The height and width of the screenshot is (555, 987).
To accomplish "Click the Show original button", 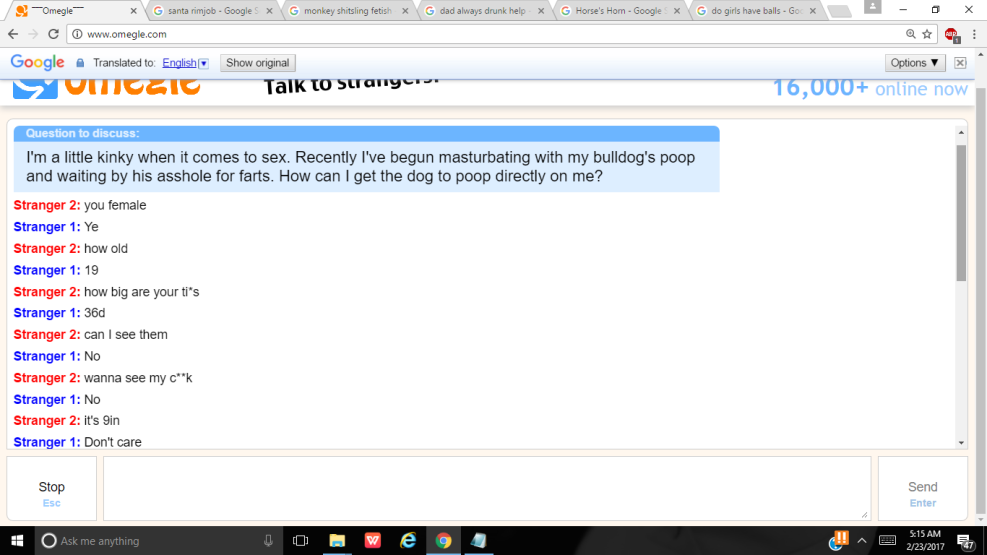I will [x=257, y=63].
